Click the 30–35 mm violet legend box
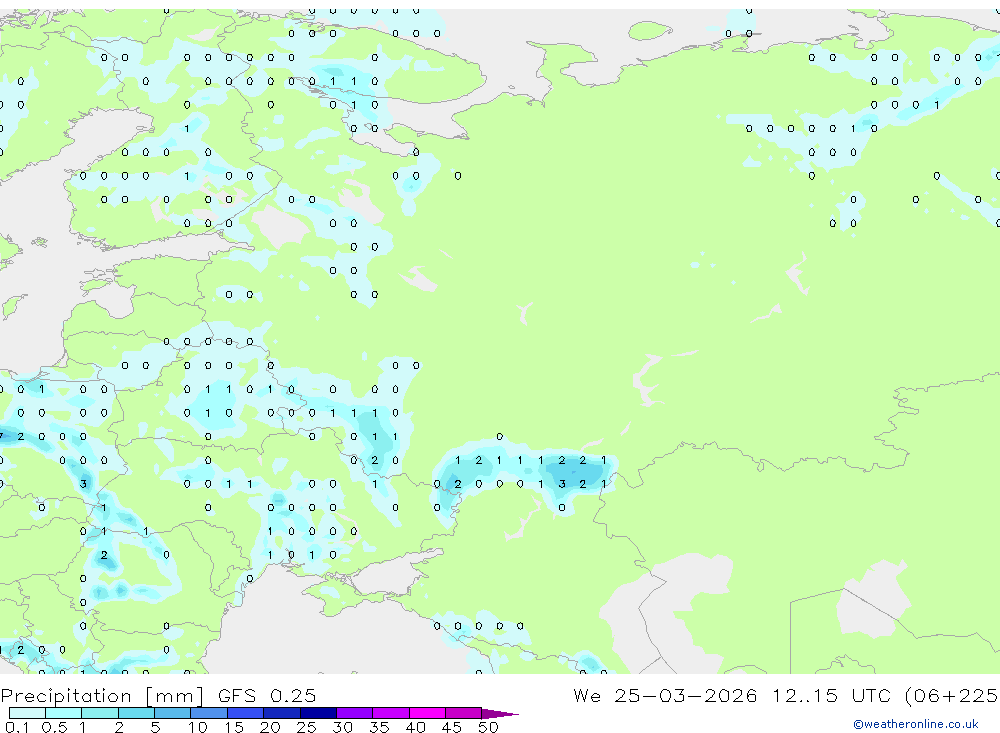The width and height of the screenshot is (1000, 733). 354,713
